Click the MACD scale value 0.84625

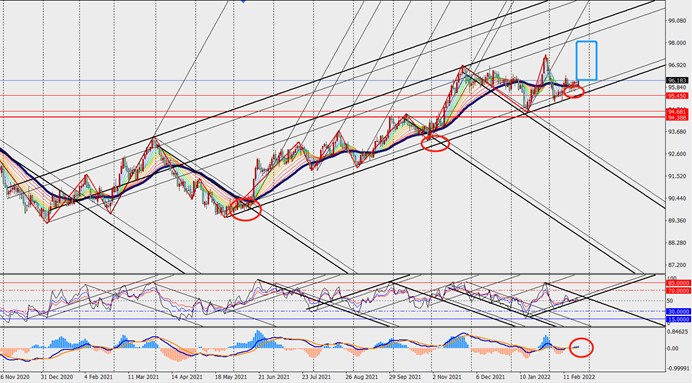tap(677, 331)
